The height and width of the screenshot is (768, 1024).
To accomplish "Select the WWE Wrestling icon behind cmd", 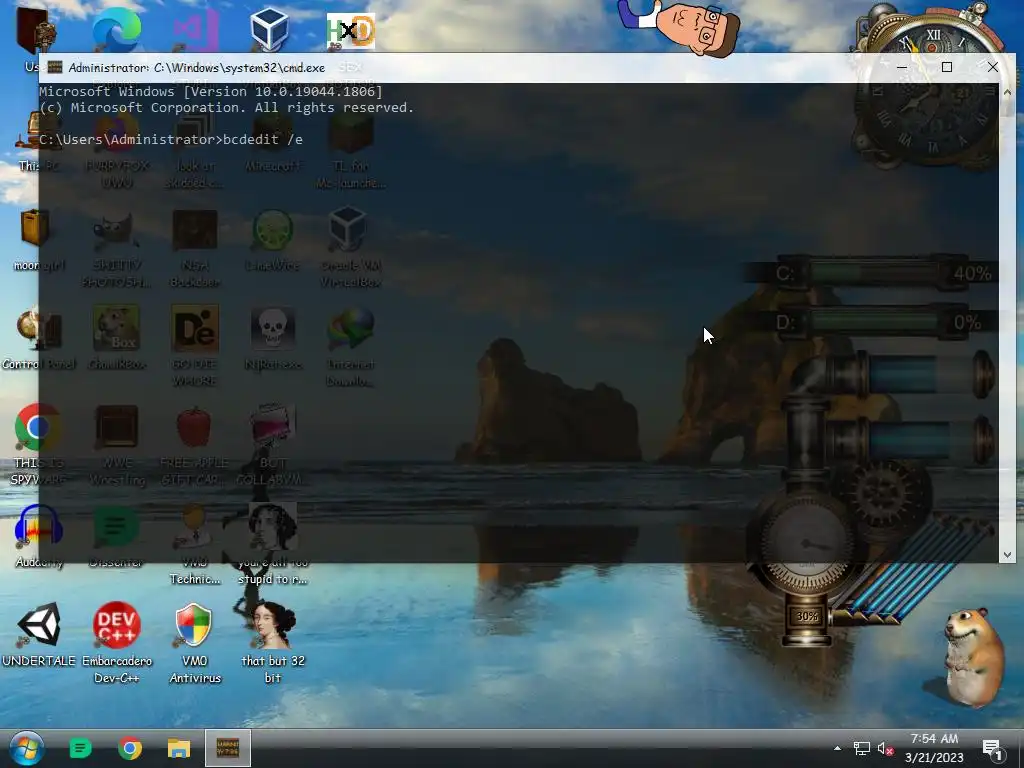I will pos(117,444).
